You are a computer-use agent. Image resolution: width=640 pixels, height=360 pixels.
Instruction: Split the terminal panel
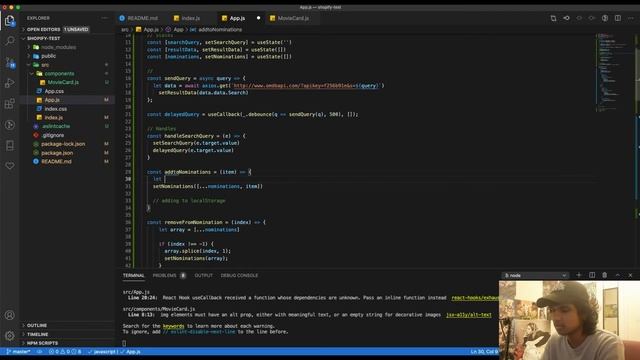point(592,275)
